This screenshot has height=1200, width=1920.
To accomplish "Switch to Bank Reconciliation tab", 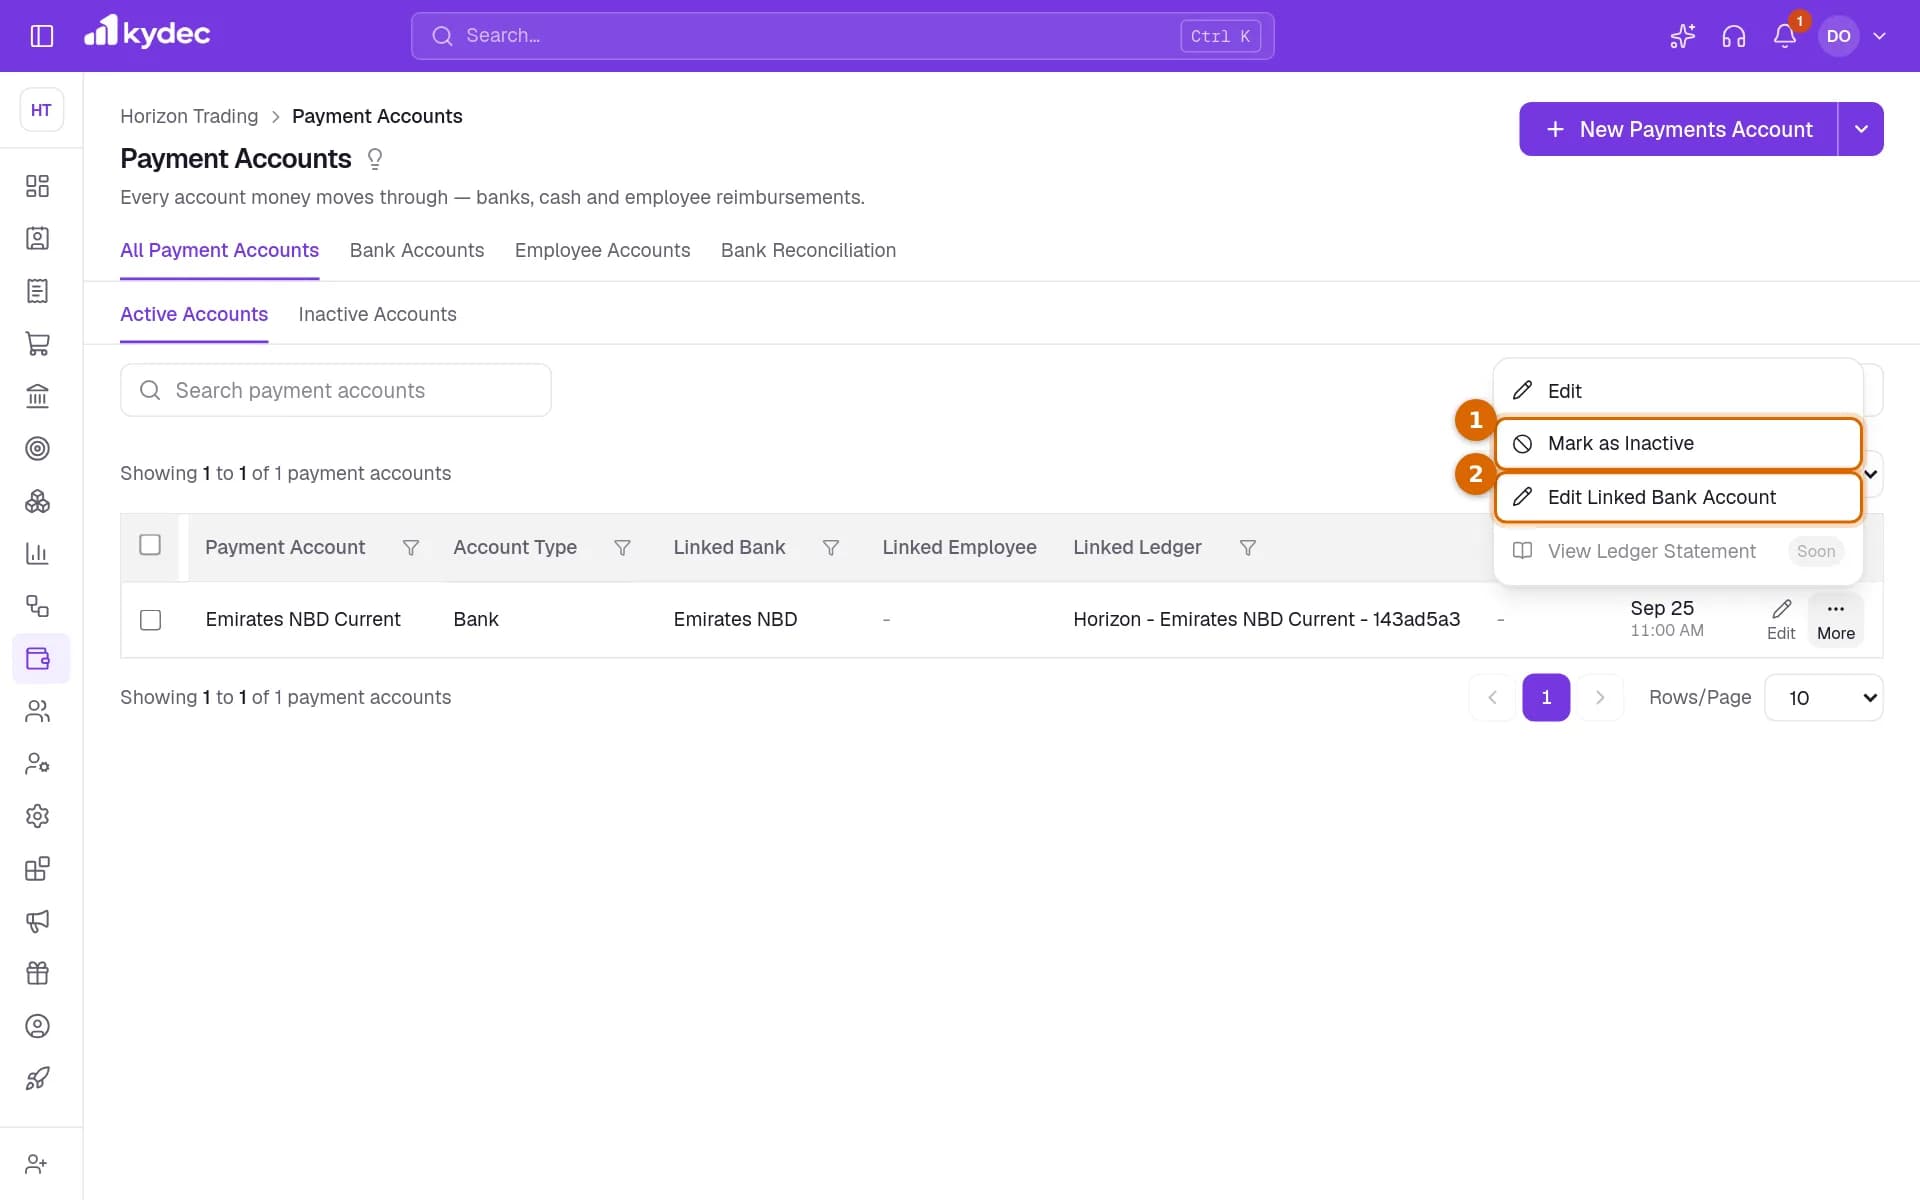I will click(x=808, y=250).
